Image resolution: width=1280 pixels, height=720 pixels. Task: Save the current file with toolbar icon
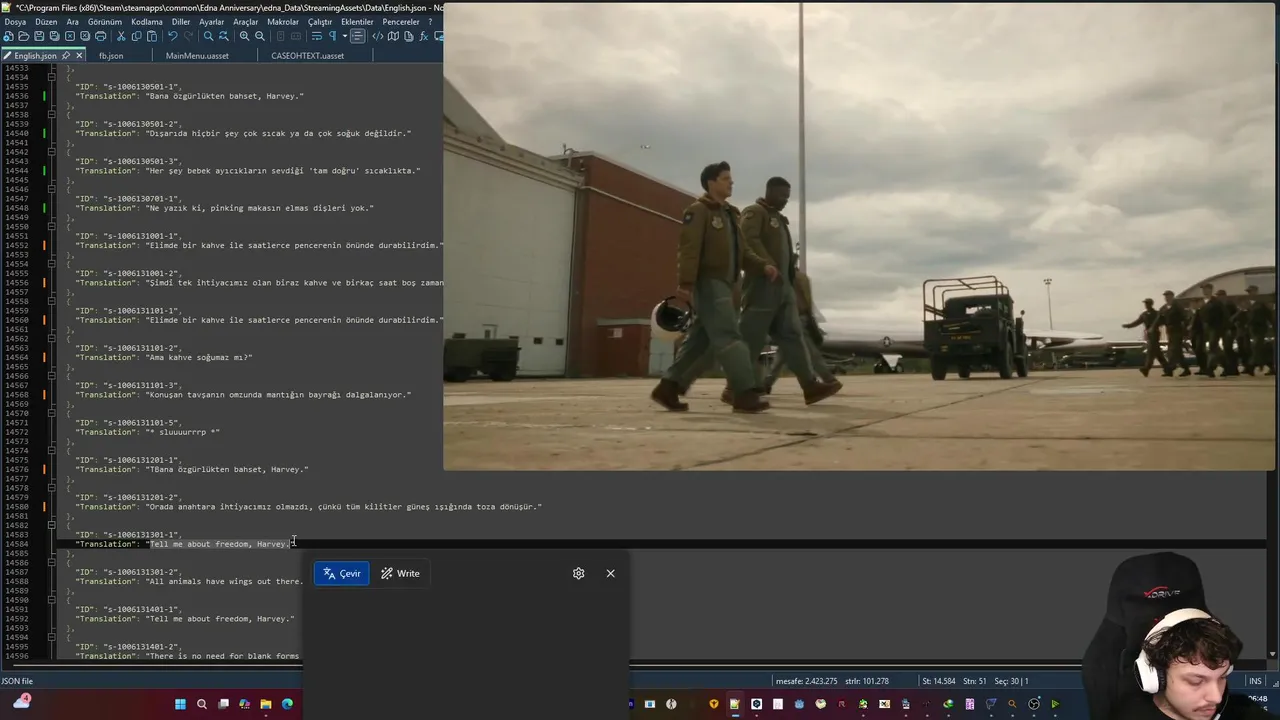pyautogui.click(x=39, y=36)
